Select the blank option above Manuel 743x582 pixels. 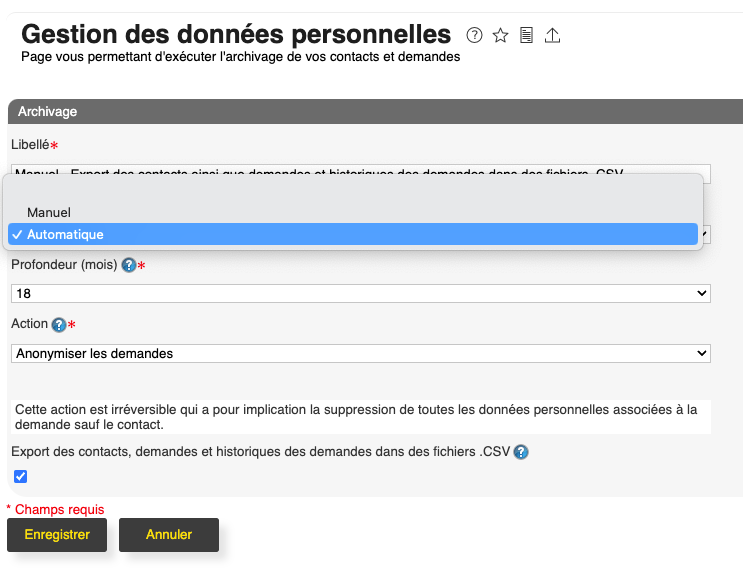coord(350,191)
